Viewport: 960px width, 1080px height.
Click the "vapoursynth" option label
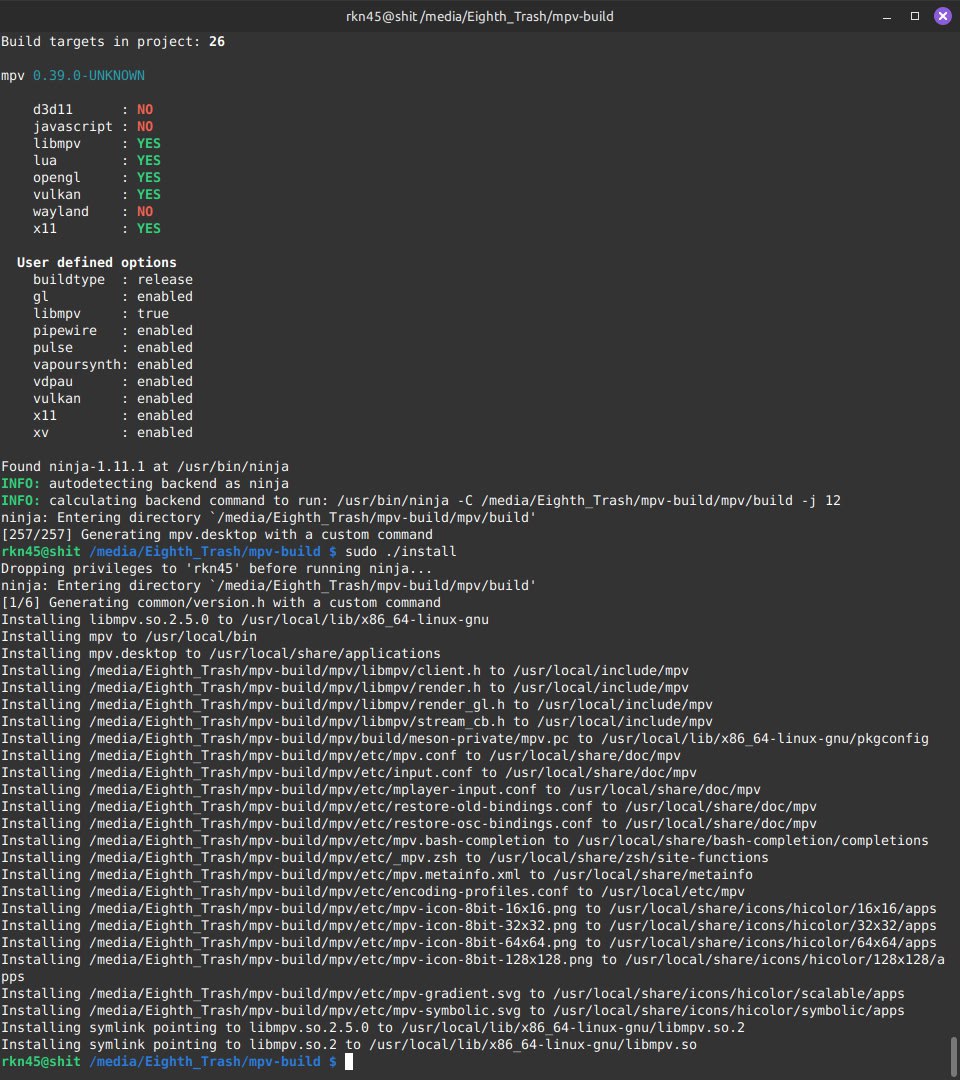pos(77,364)
